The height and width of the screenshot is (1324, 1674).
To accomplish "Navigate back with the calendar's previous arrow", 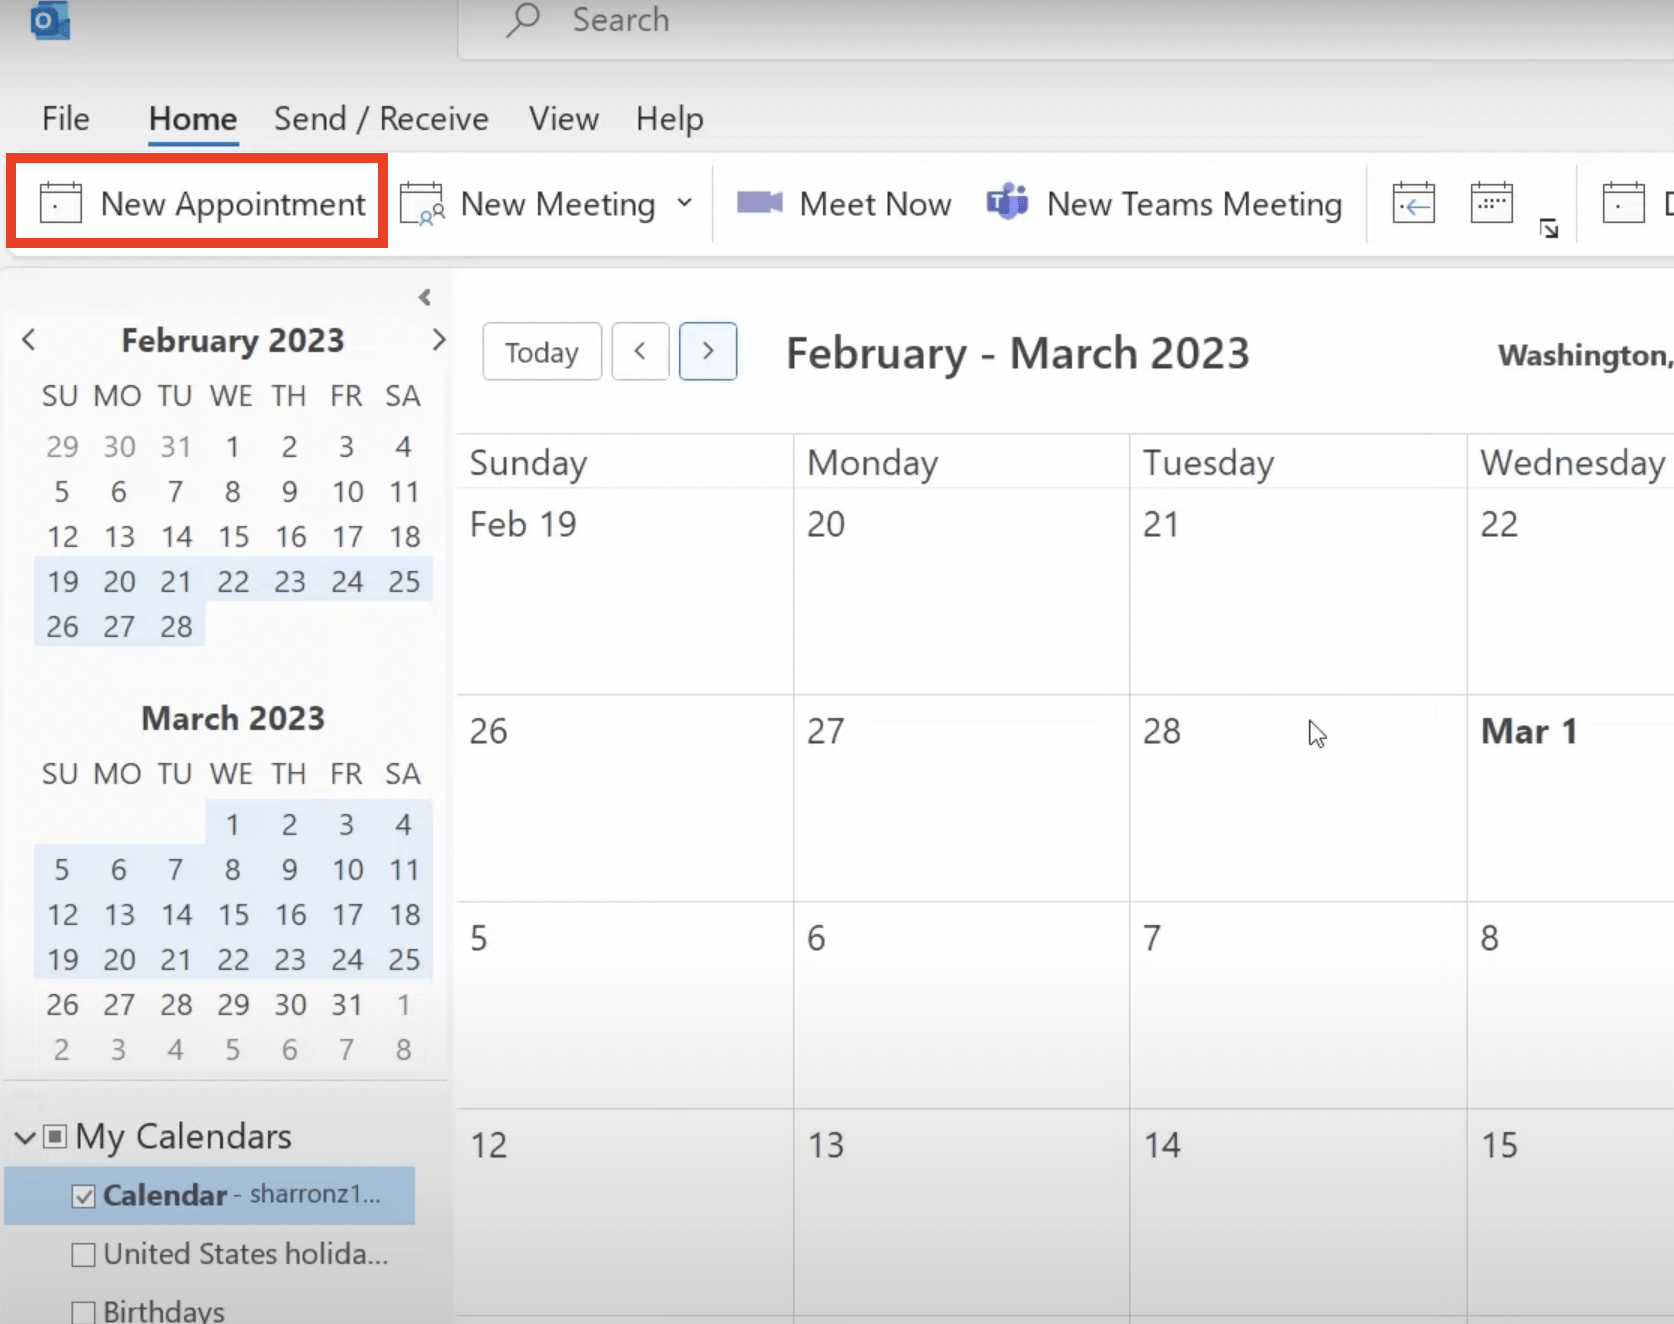I will (x=640, y=352).
